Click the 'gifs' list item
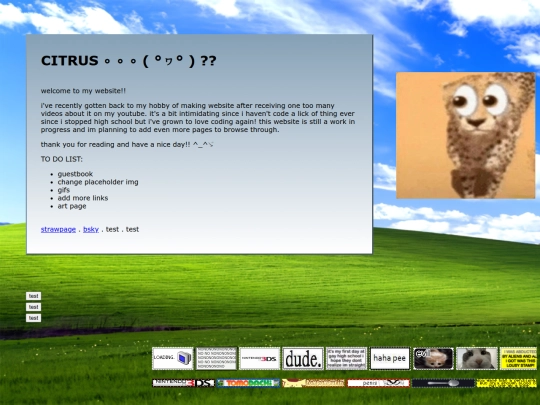This screenshot has width=540, height=405. point(64,190)
